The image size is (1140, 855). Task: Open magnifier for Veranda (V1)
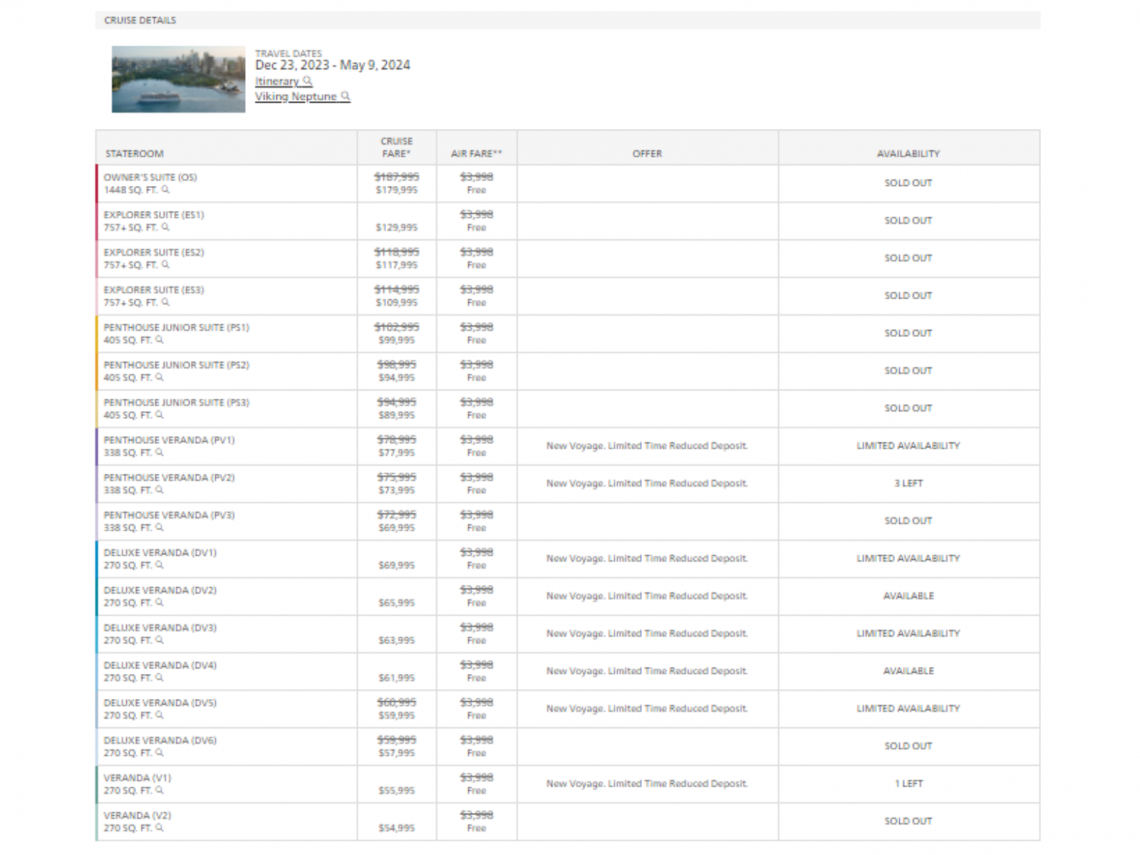[159, 790]
